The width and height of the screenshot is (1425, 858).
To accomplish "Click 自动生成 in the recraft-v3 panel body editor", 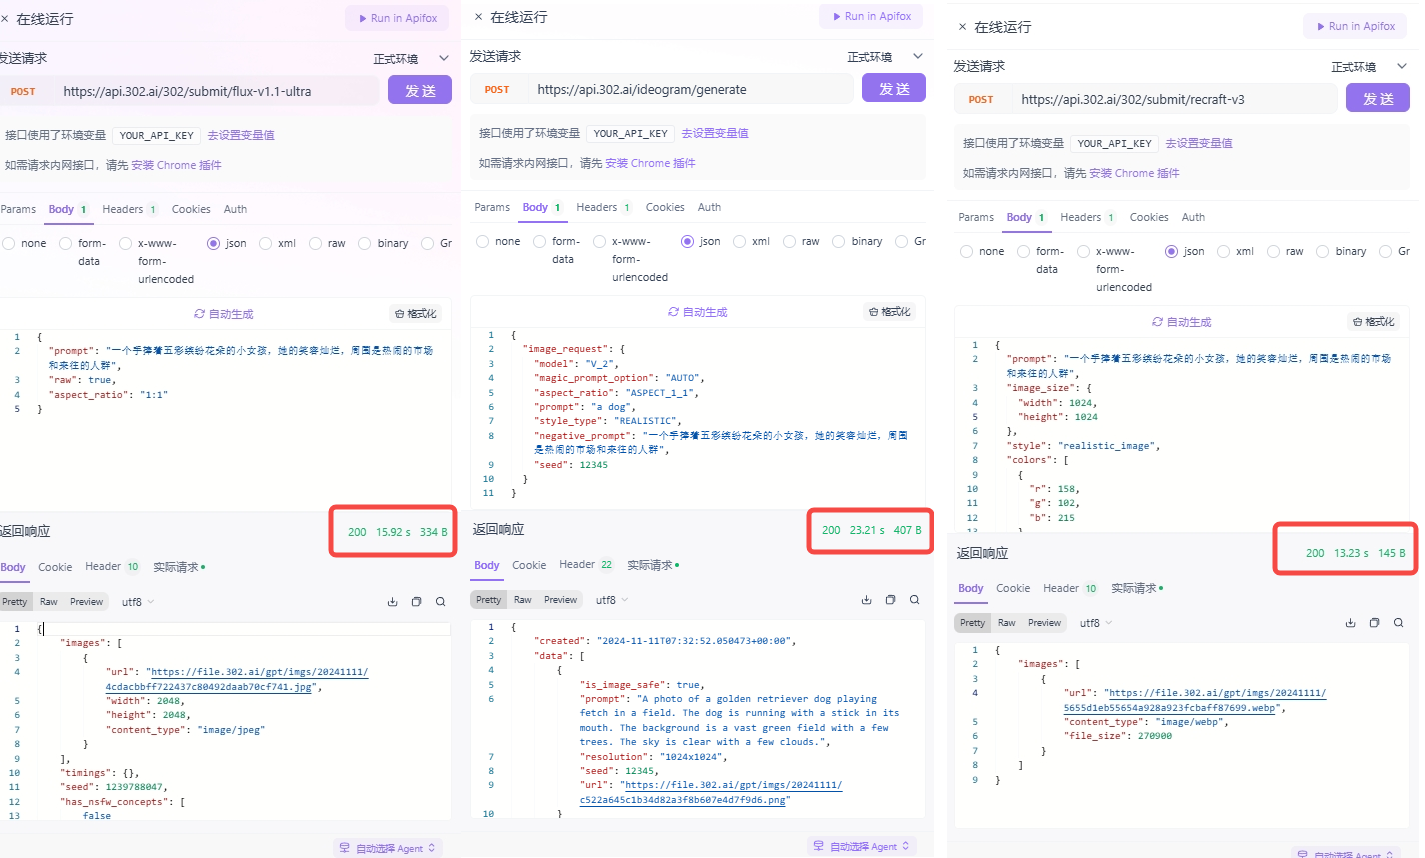I will click(1182, 322).
